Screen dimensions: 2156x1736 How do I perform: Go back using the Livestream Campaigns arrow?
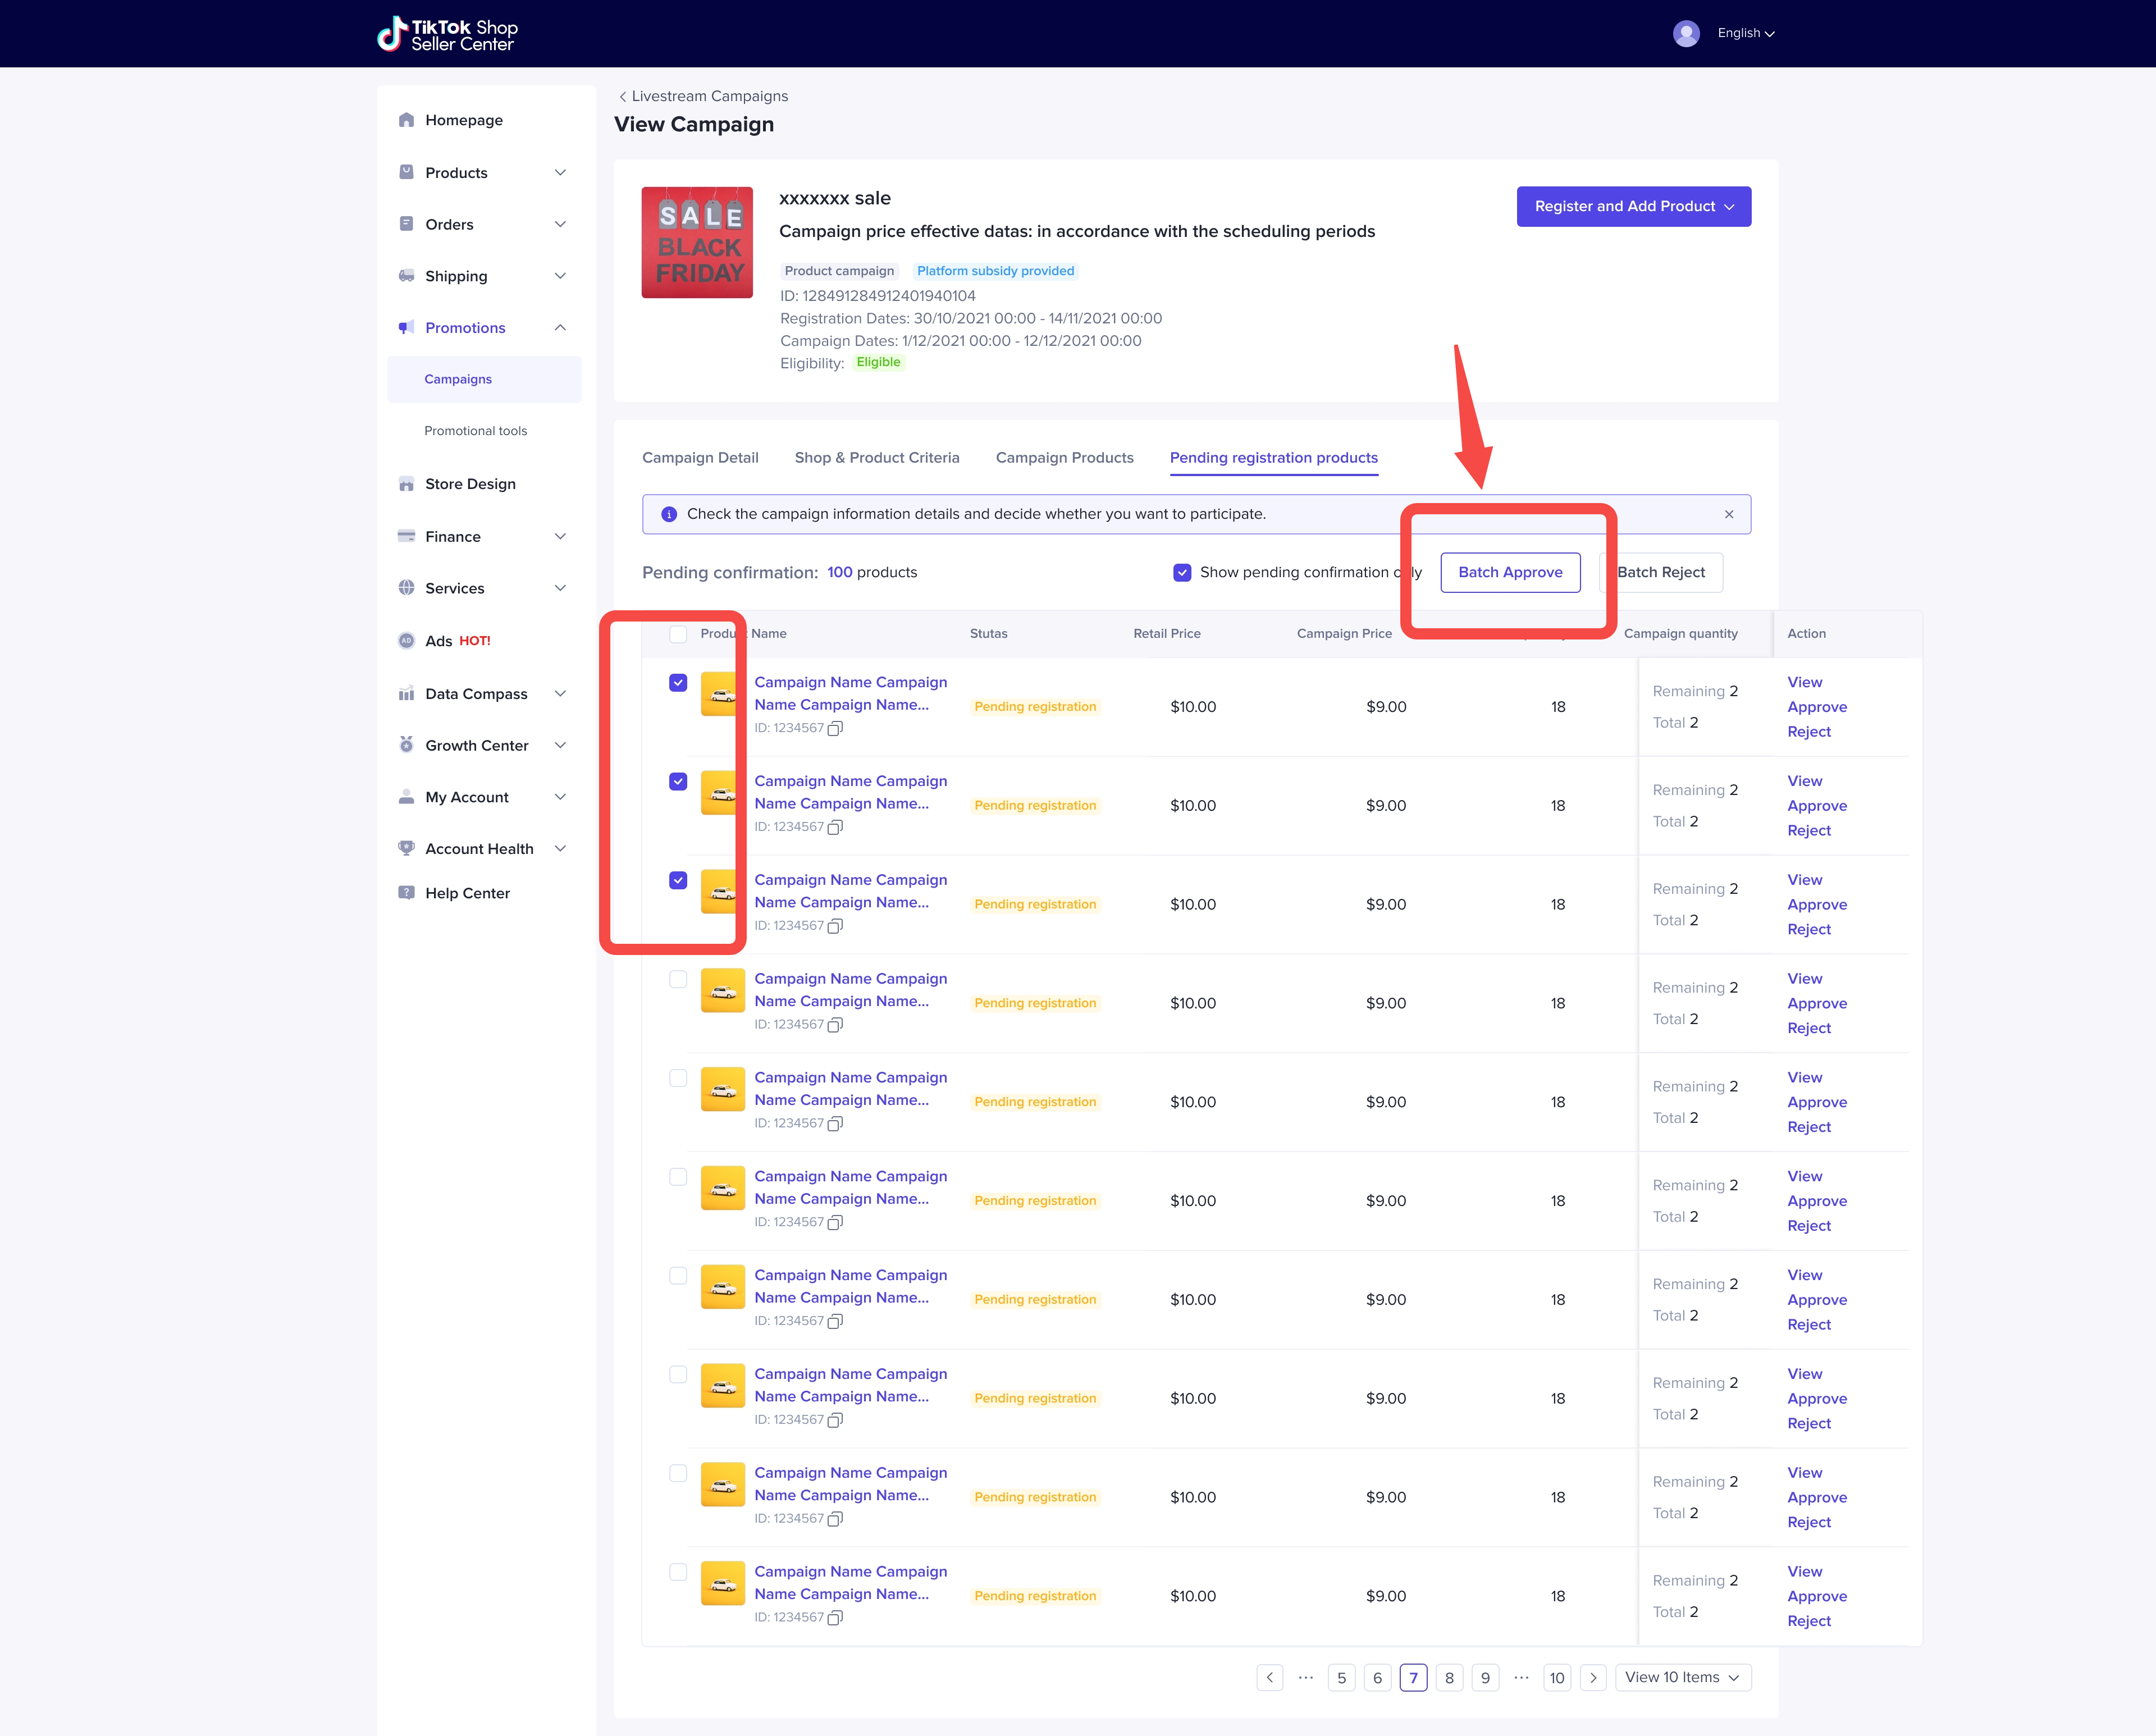pyautogui.click(x=623, y=97)
